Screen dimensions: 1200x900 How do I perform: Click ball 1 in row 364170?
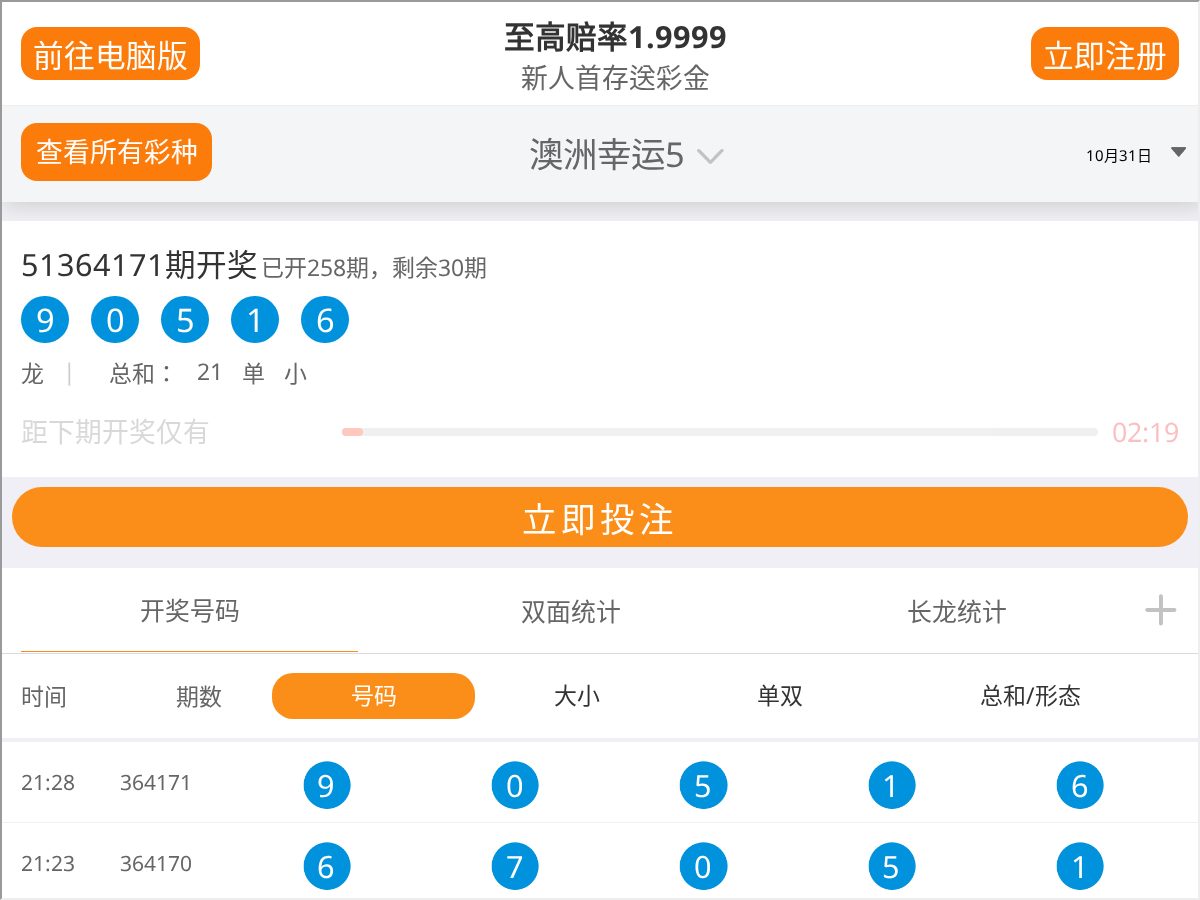coord(1080,866)
